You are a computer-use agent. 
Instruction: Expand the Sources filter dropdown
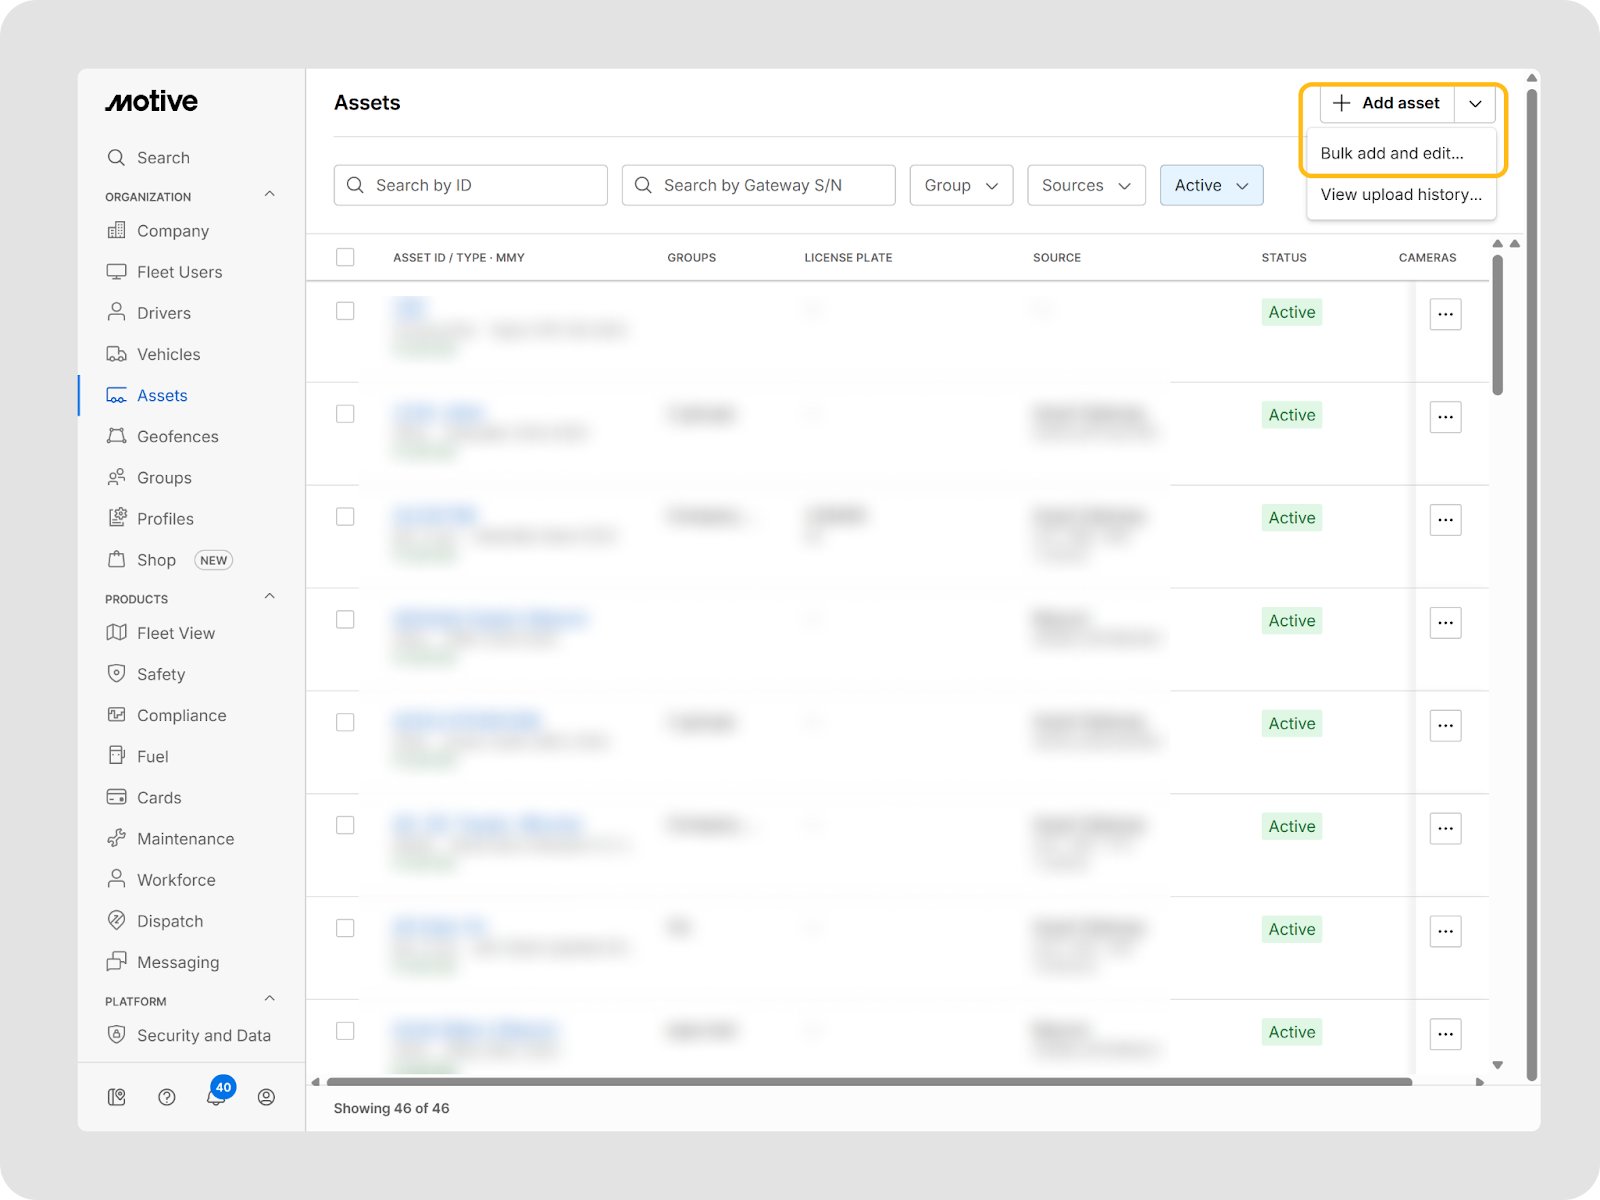coord(1086,185)
